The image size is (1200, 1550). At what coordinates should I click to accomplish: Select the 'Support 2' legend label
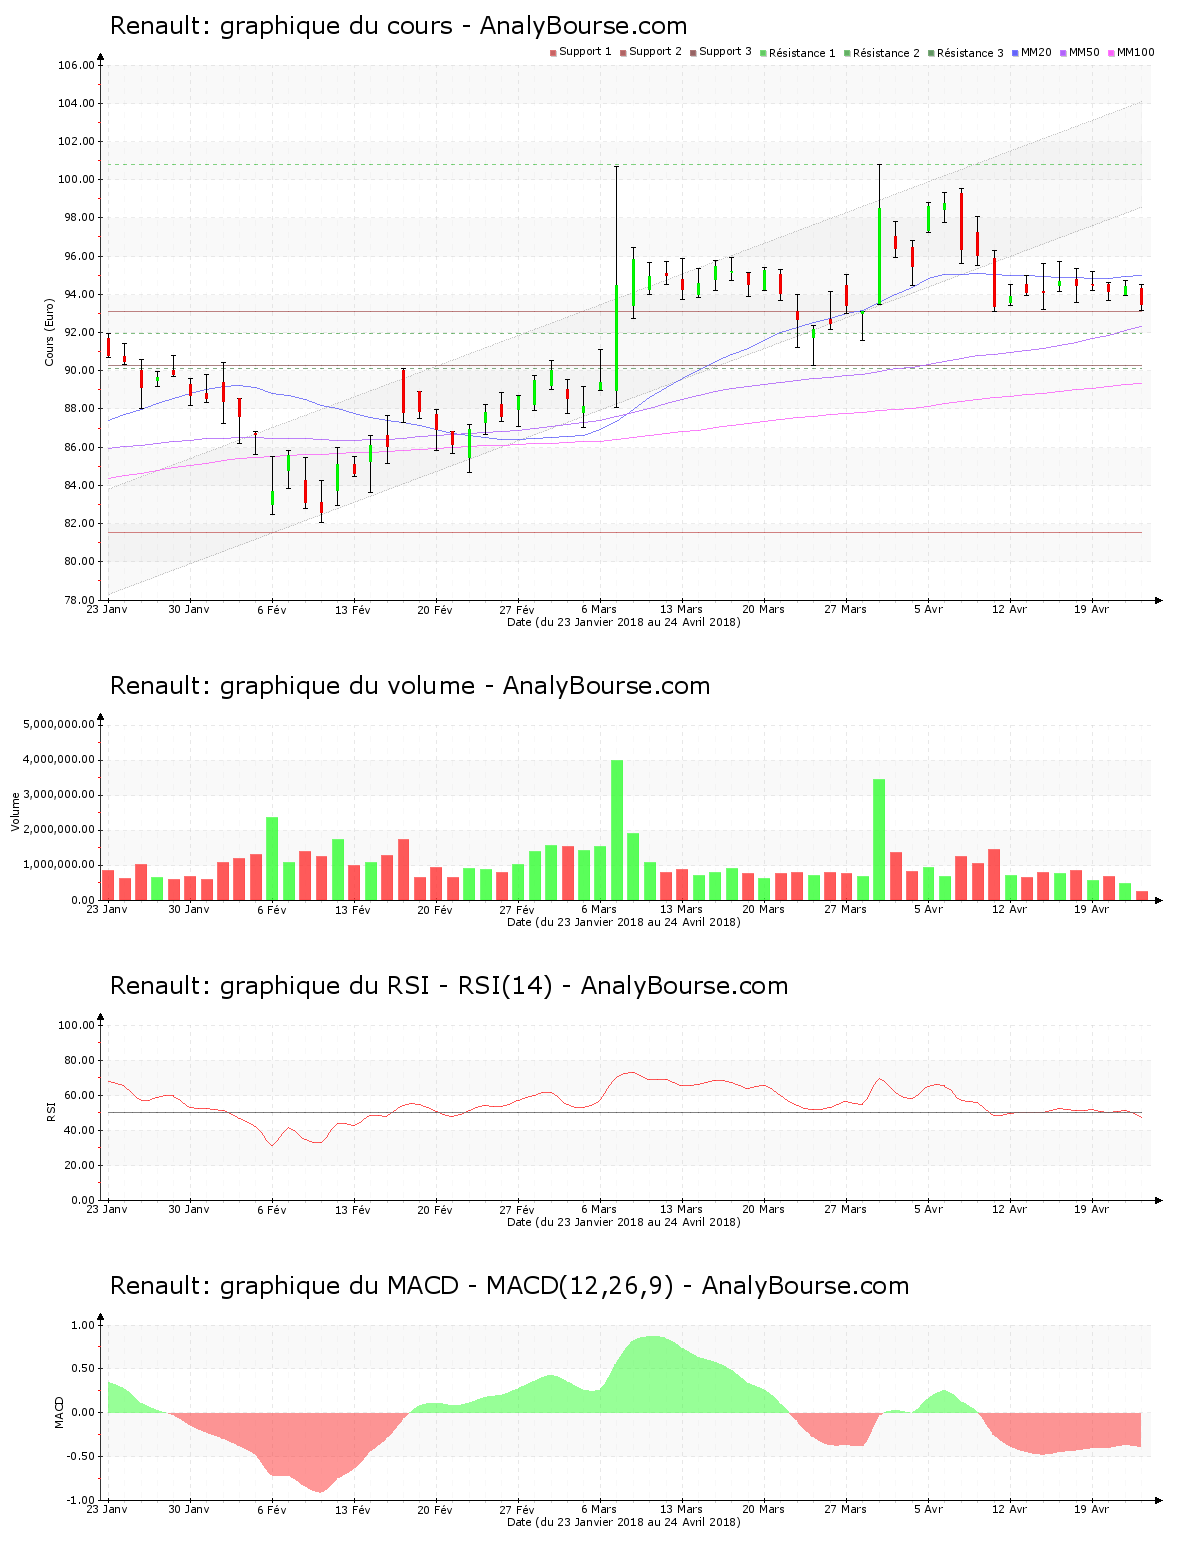[x=655, y=52]
